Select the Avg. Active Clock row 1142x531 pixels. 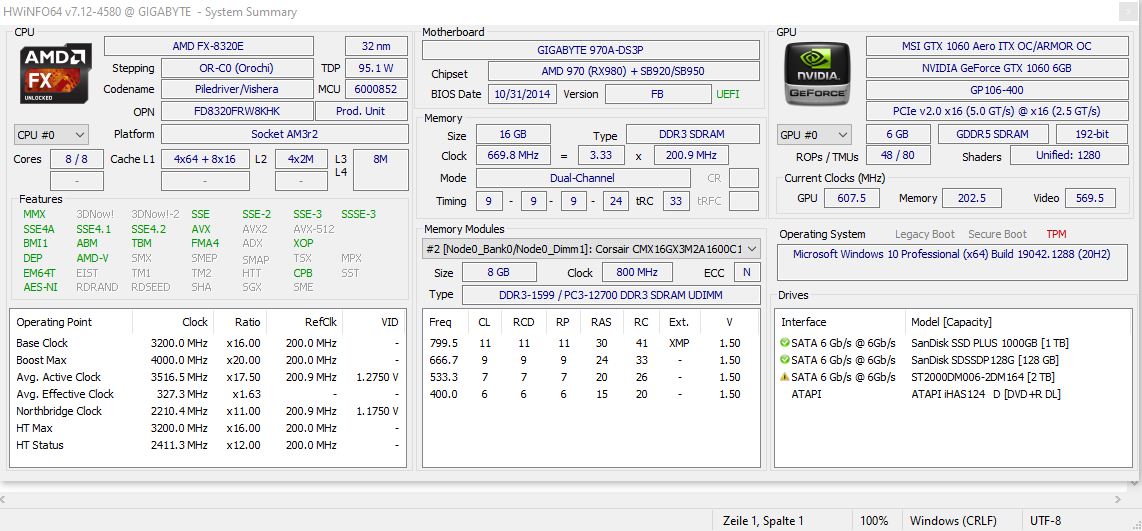tap(208, 377)
